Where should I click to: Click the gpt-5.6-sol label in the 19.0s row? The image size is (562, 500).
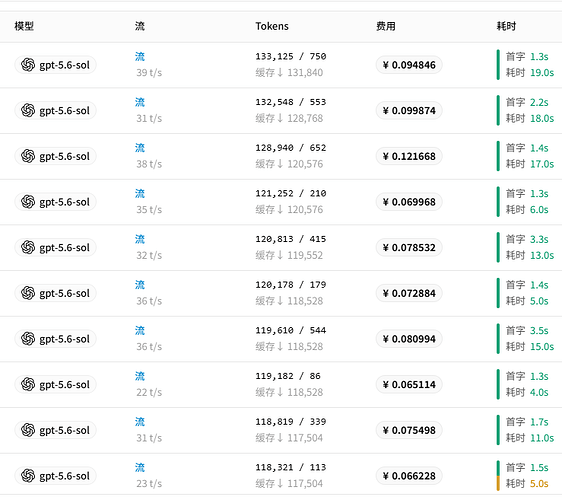coord(65,65)
